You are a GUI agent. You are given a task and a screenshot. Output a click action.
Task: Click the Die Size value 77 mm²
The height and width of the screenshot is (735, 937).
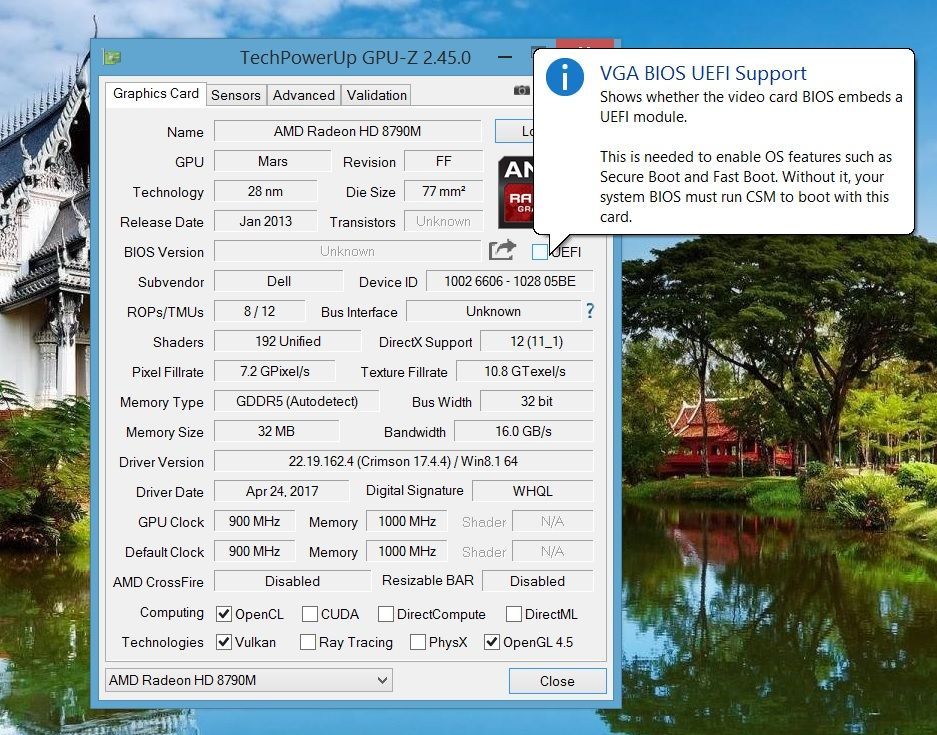[x=443, y=191]
